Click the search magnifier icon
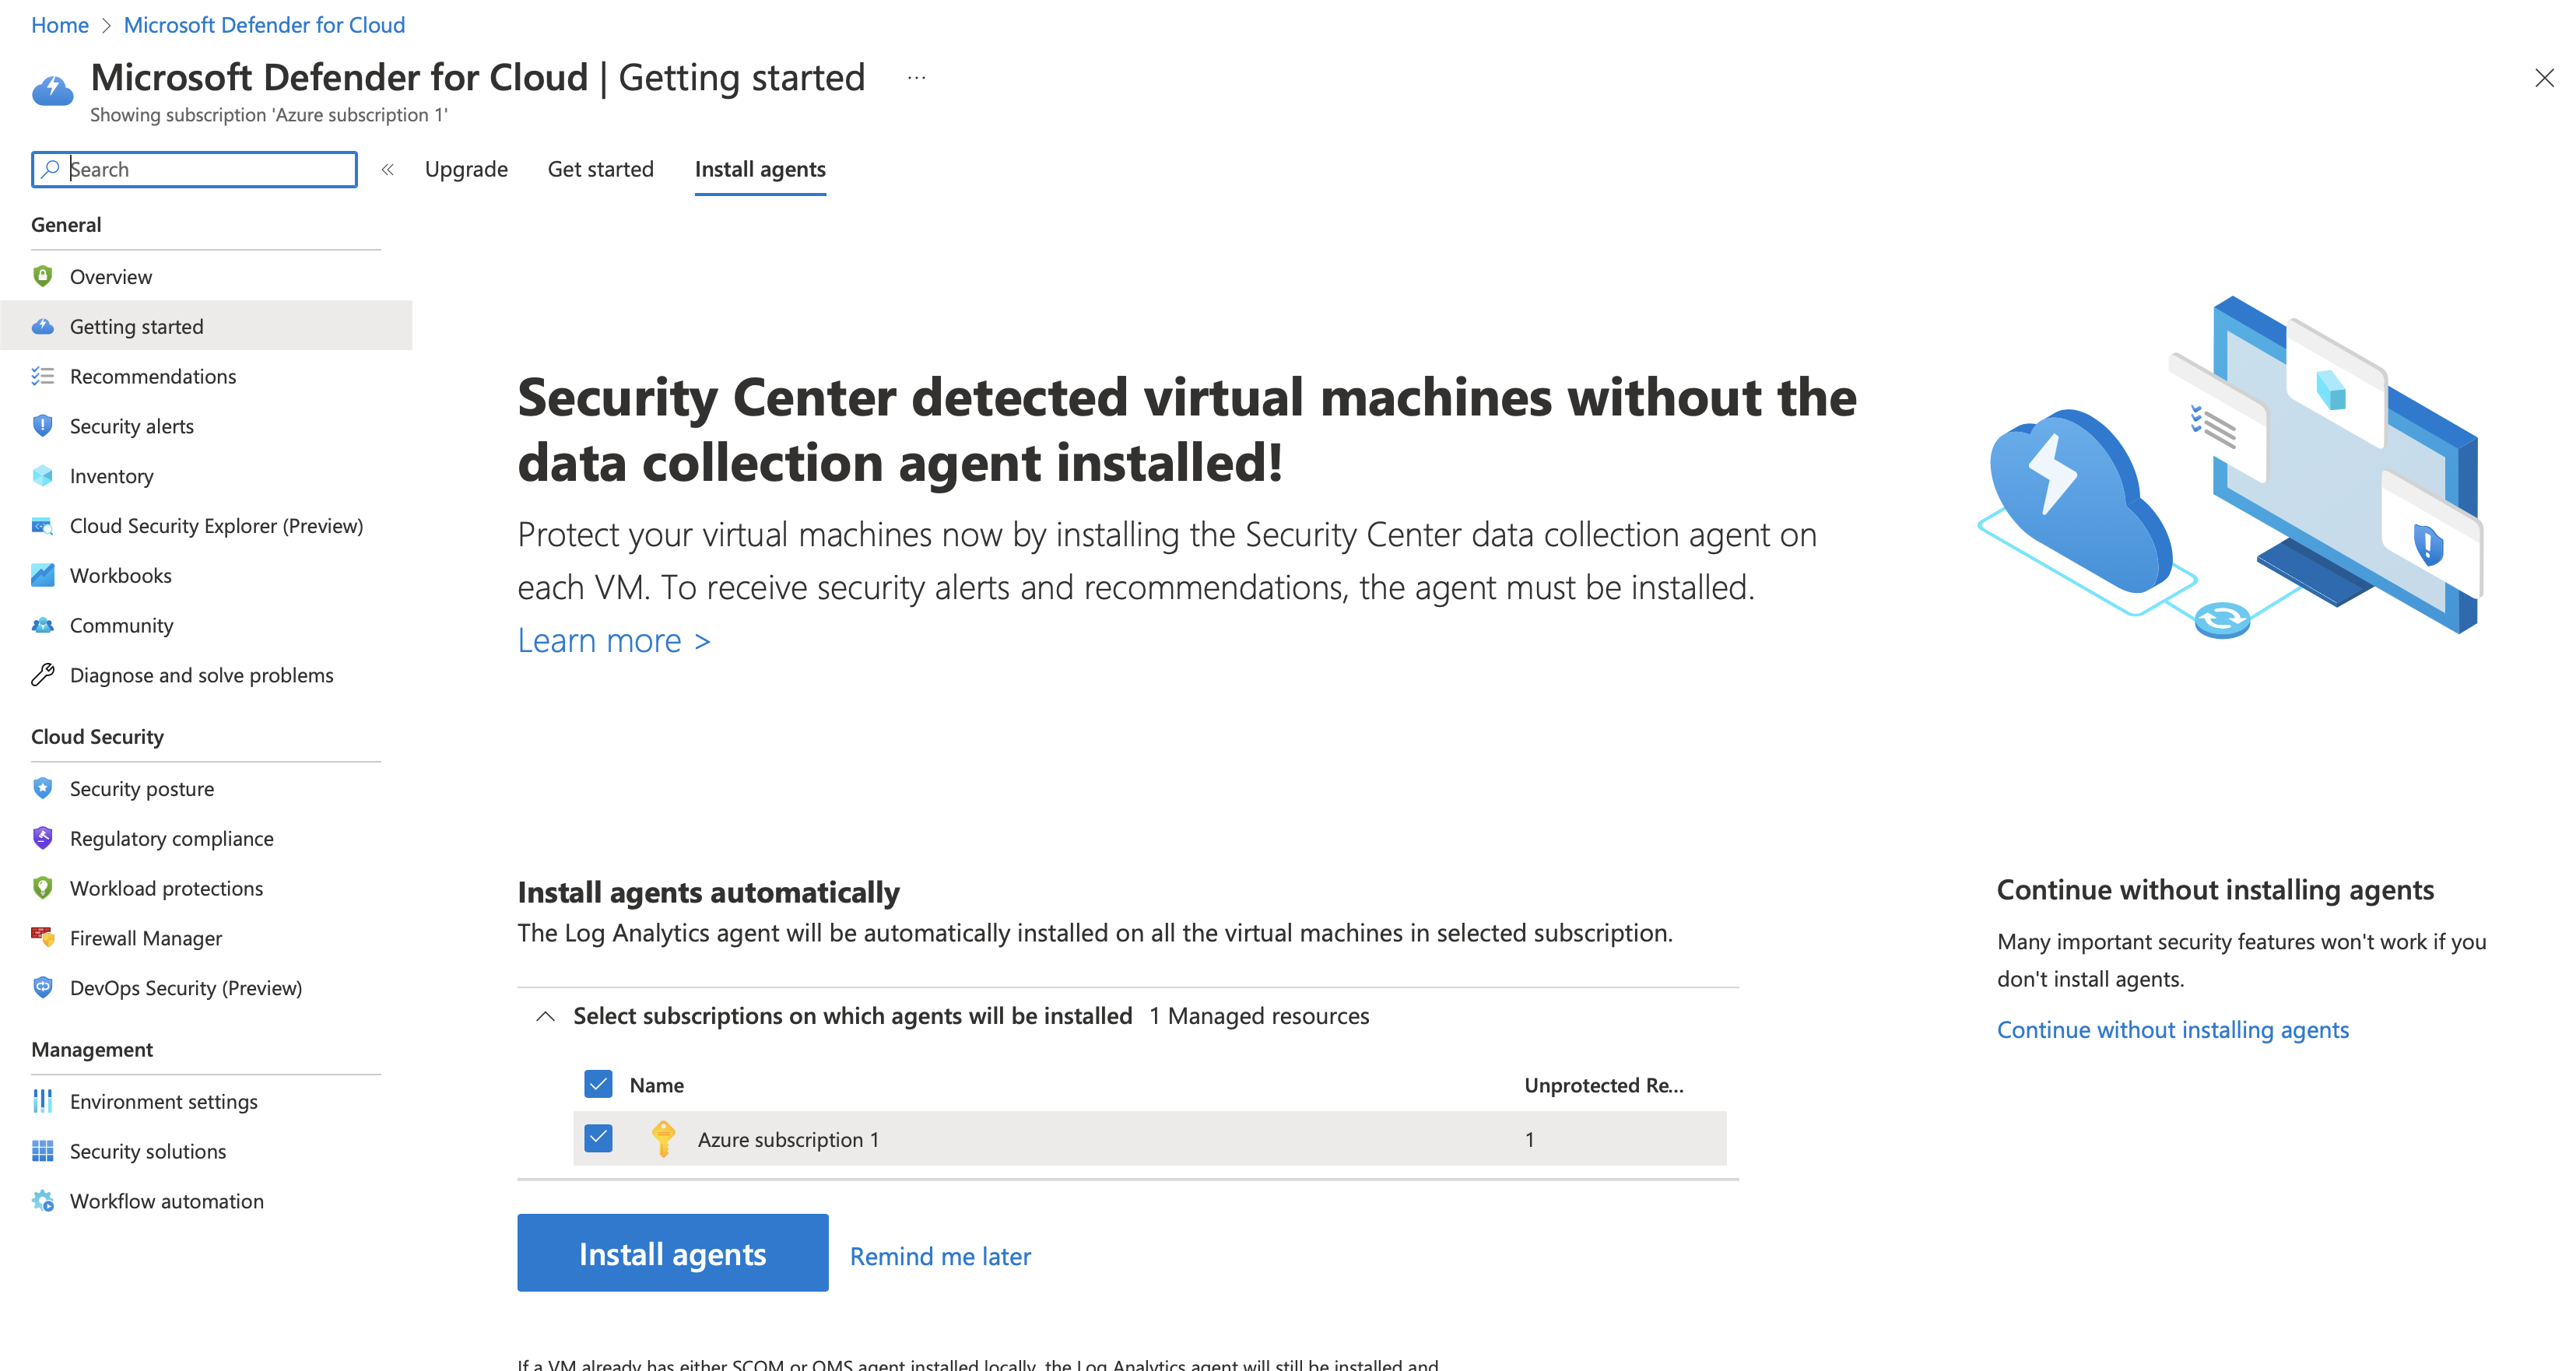2576x1371 pixels. pyautogui.click(x=50, y=168)
